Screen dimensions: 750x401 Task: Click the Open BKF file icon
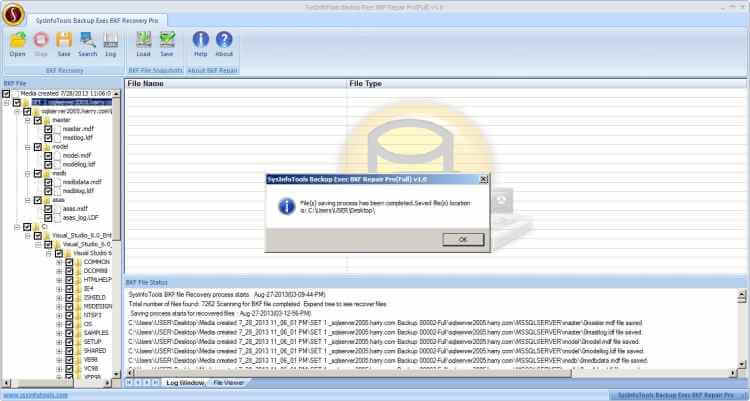18,40
